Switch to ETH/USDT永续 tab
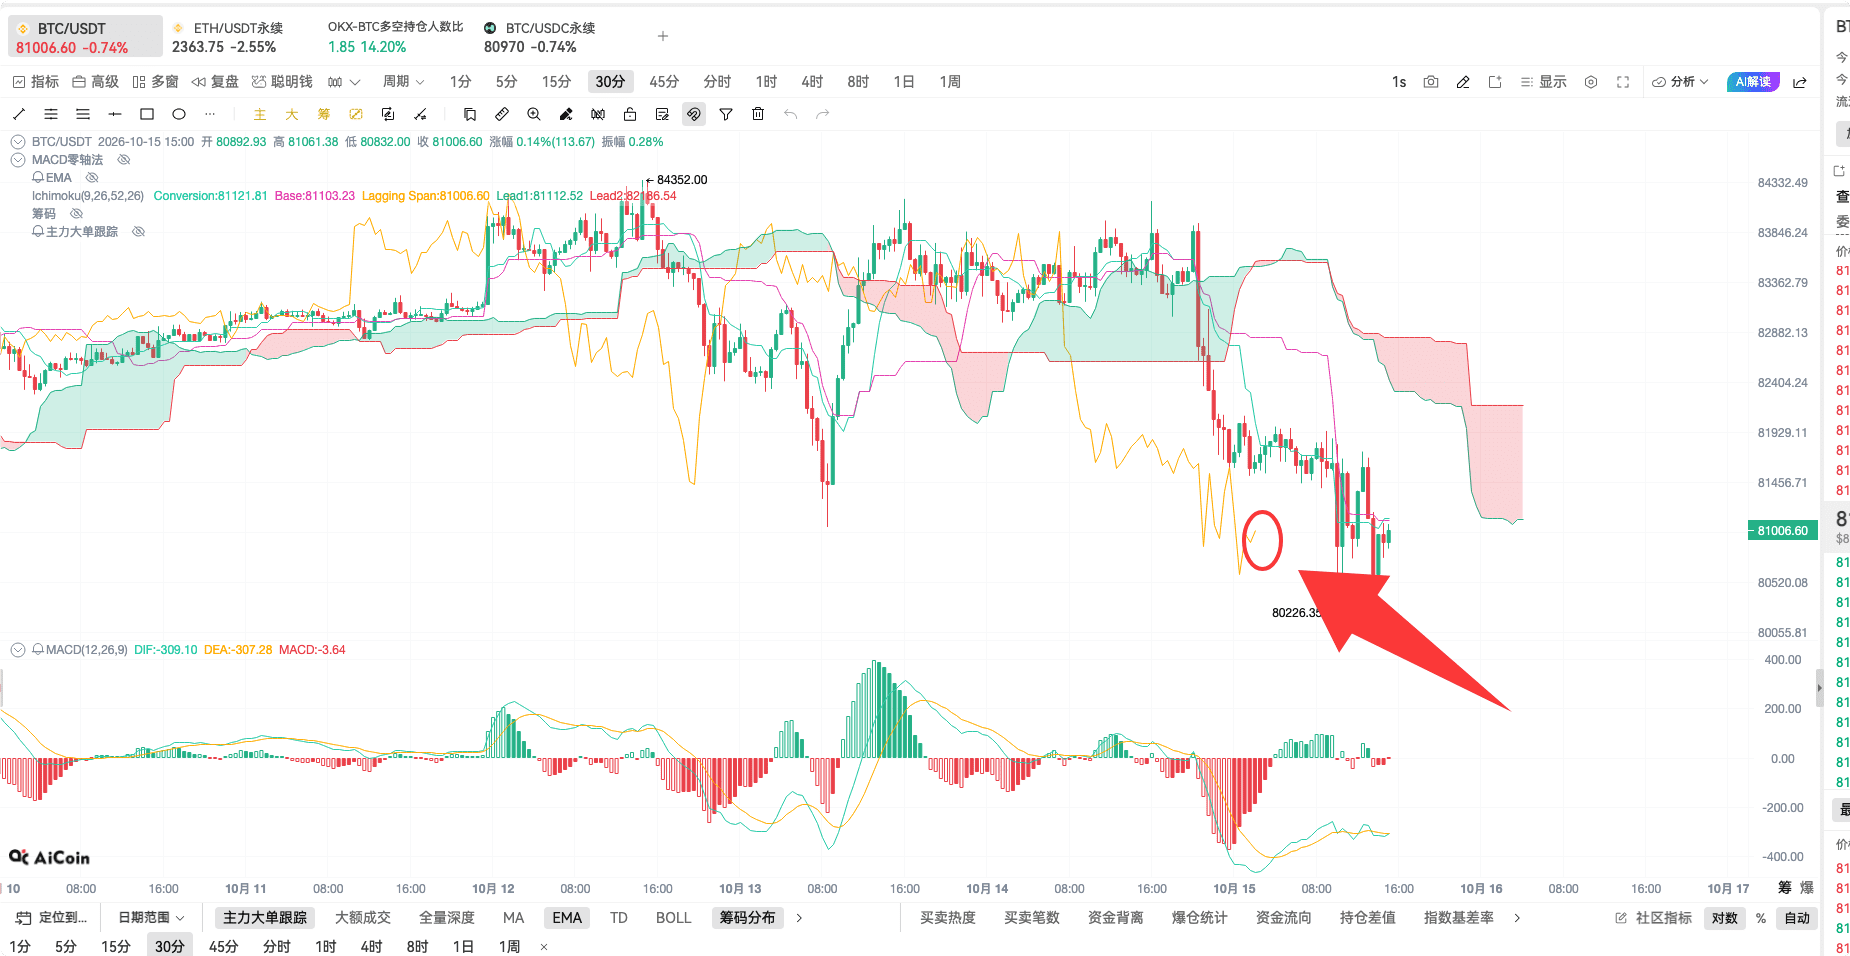 228,37
